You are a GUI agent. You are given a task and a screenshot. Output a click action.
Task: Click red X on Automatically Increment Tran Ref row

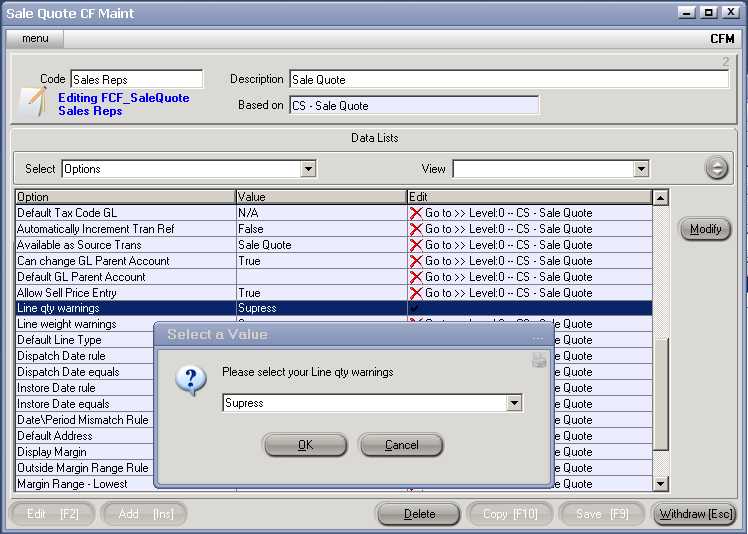pyautogui.click(x=416, y=229)
